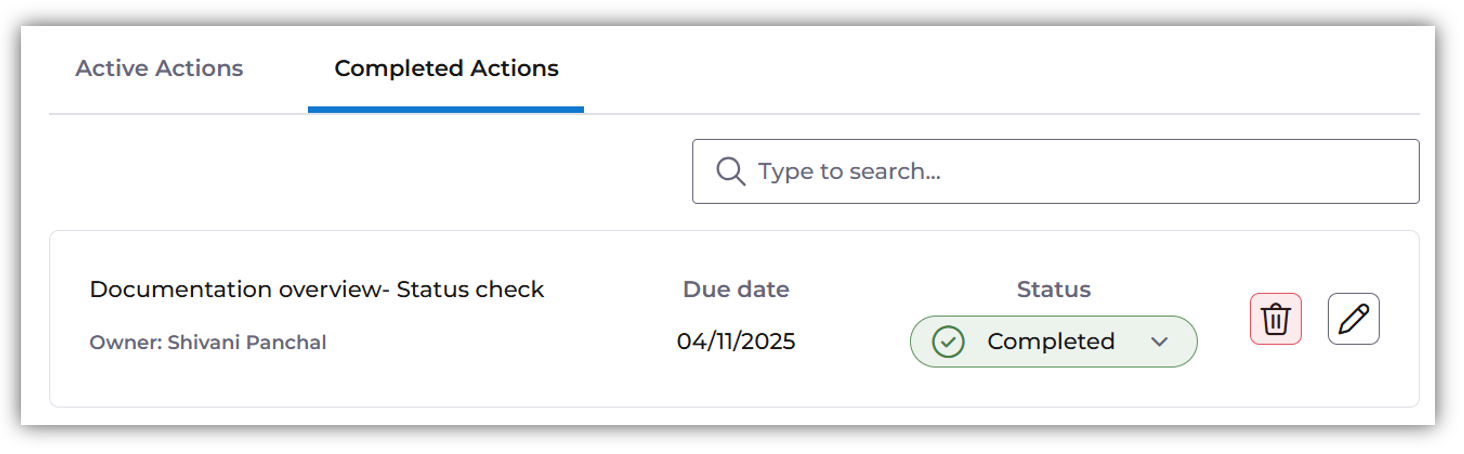Click the Type to search placeholder text
The width and height of the screenshot is (1464, 454).
tap(849, 171)
